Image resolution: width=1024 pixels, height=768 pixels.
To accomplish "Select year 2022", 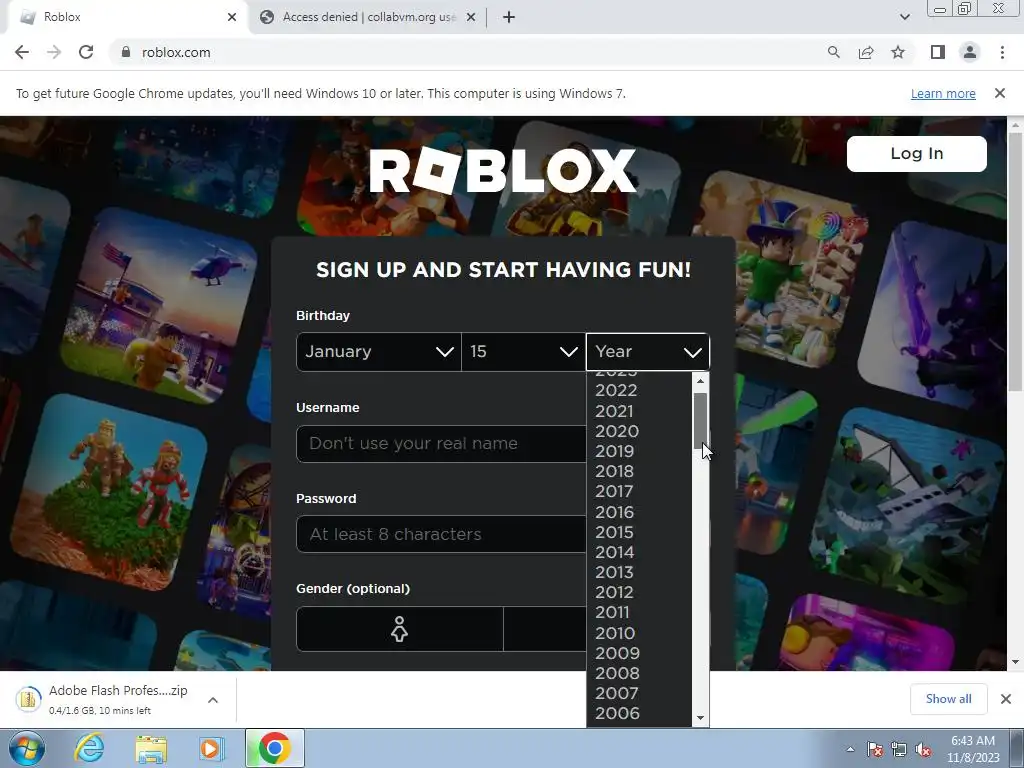I will click(616, 391).
